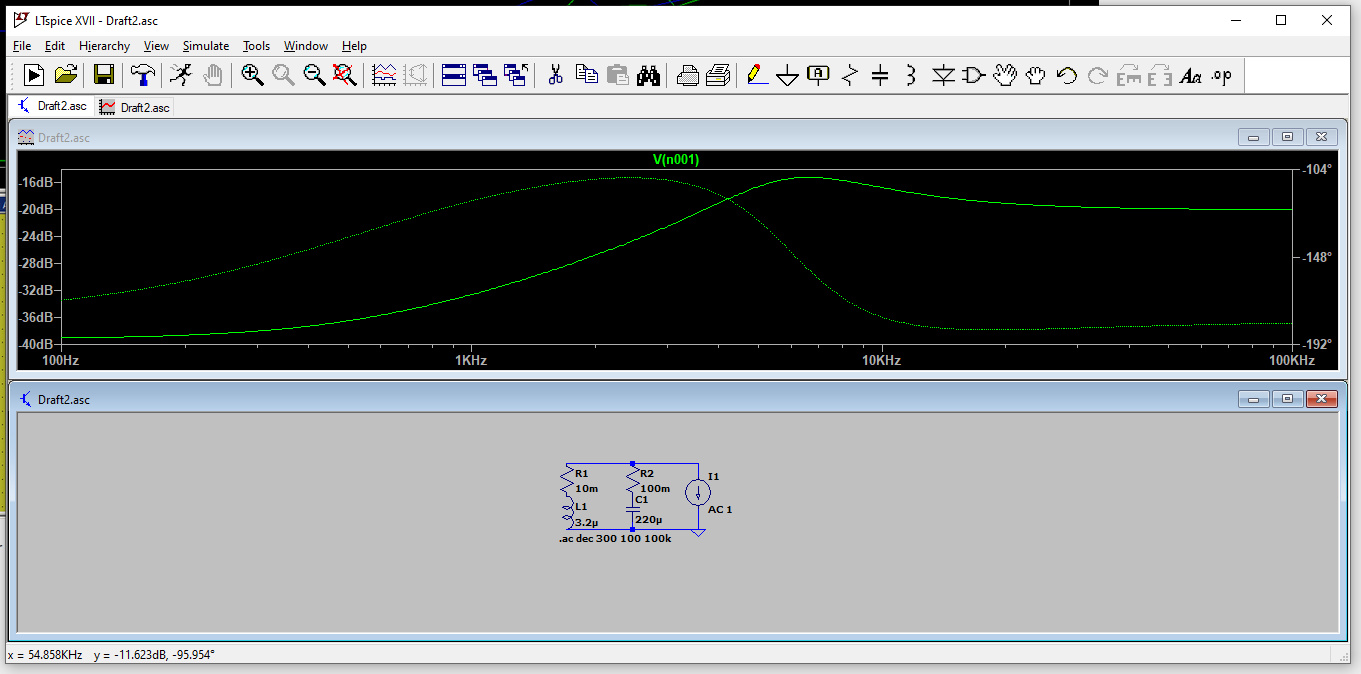Print with the second printer icon
The width and height of the screenshot is (1361, 674).
click(x=718, y=75)
